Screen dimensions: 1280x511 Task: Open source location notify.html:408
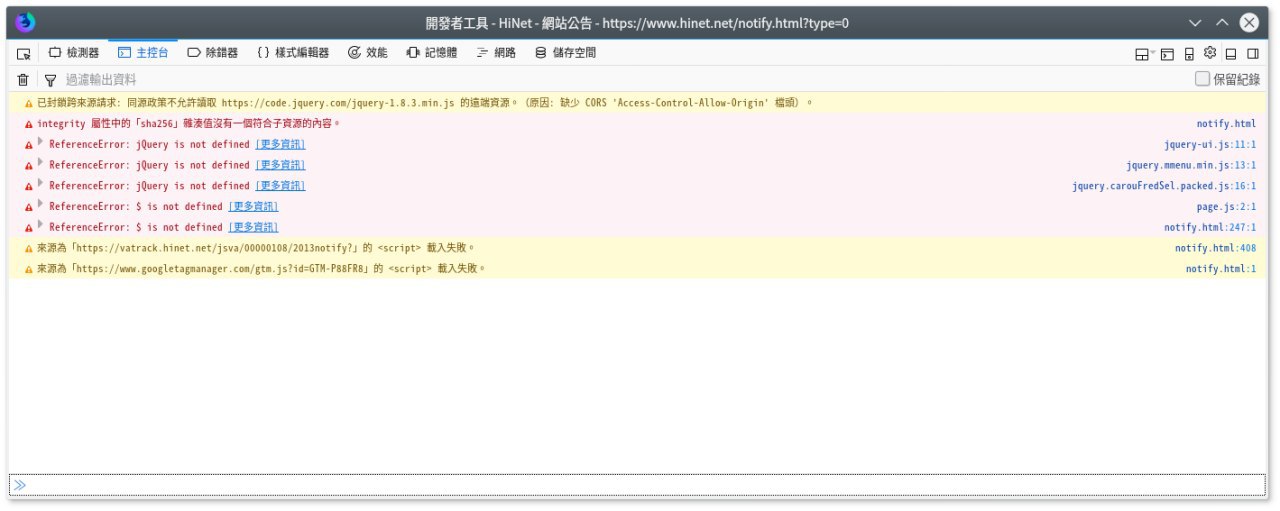click(x=1215, y=248)
